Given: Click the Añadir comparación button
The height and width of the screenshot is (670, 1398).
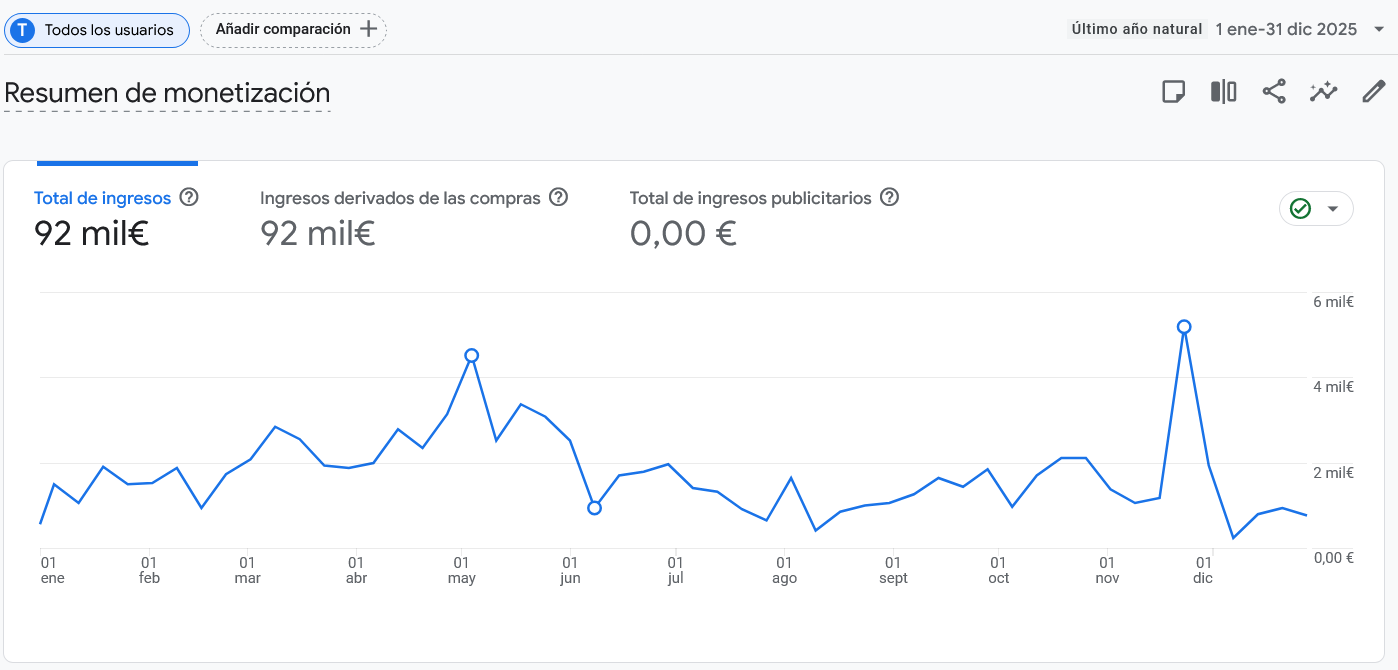Looking at the screenshot, I should click(283, 30).
